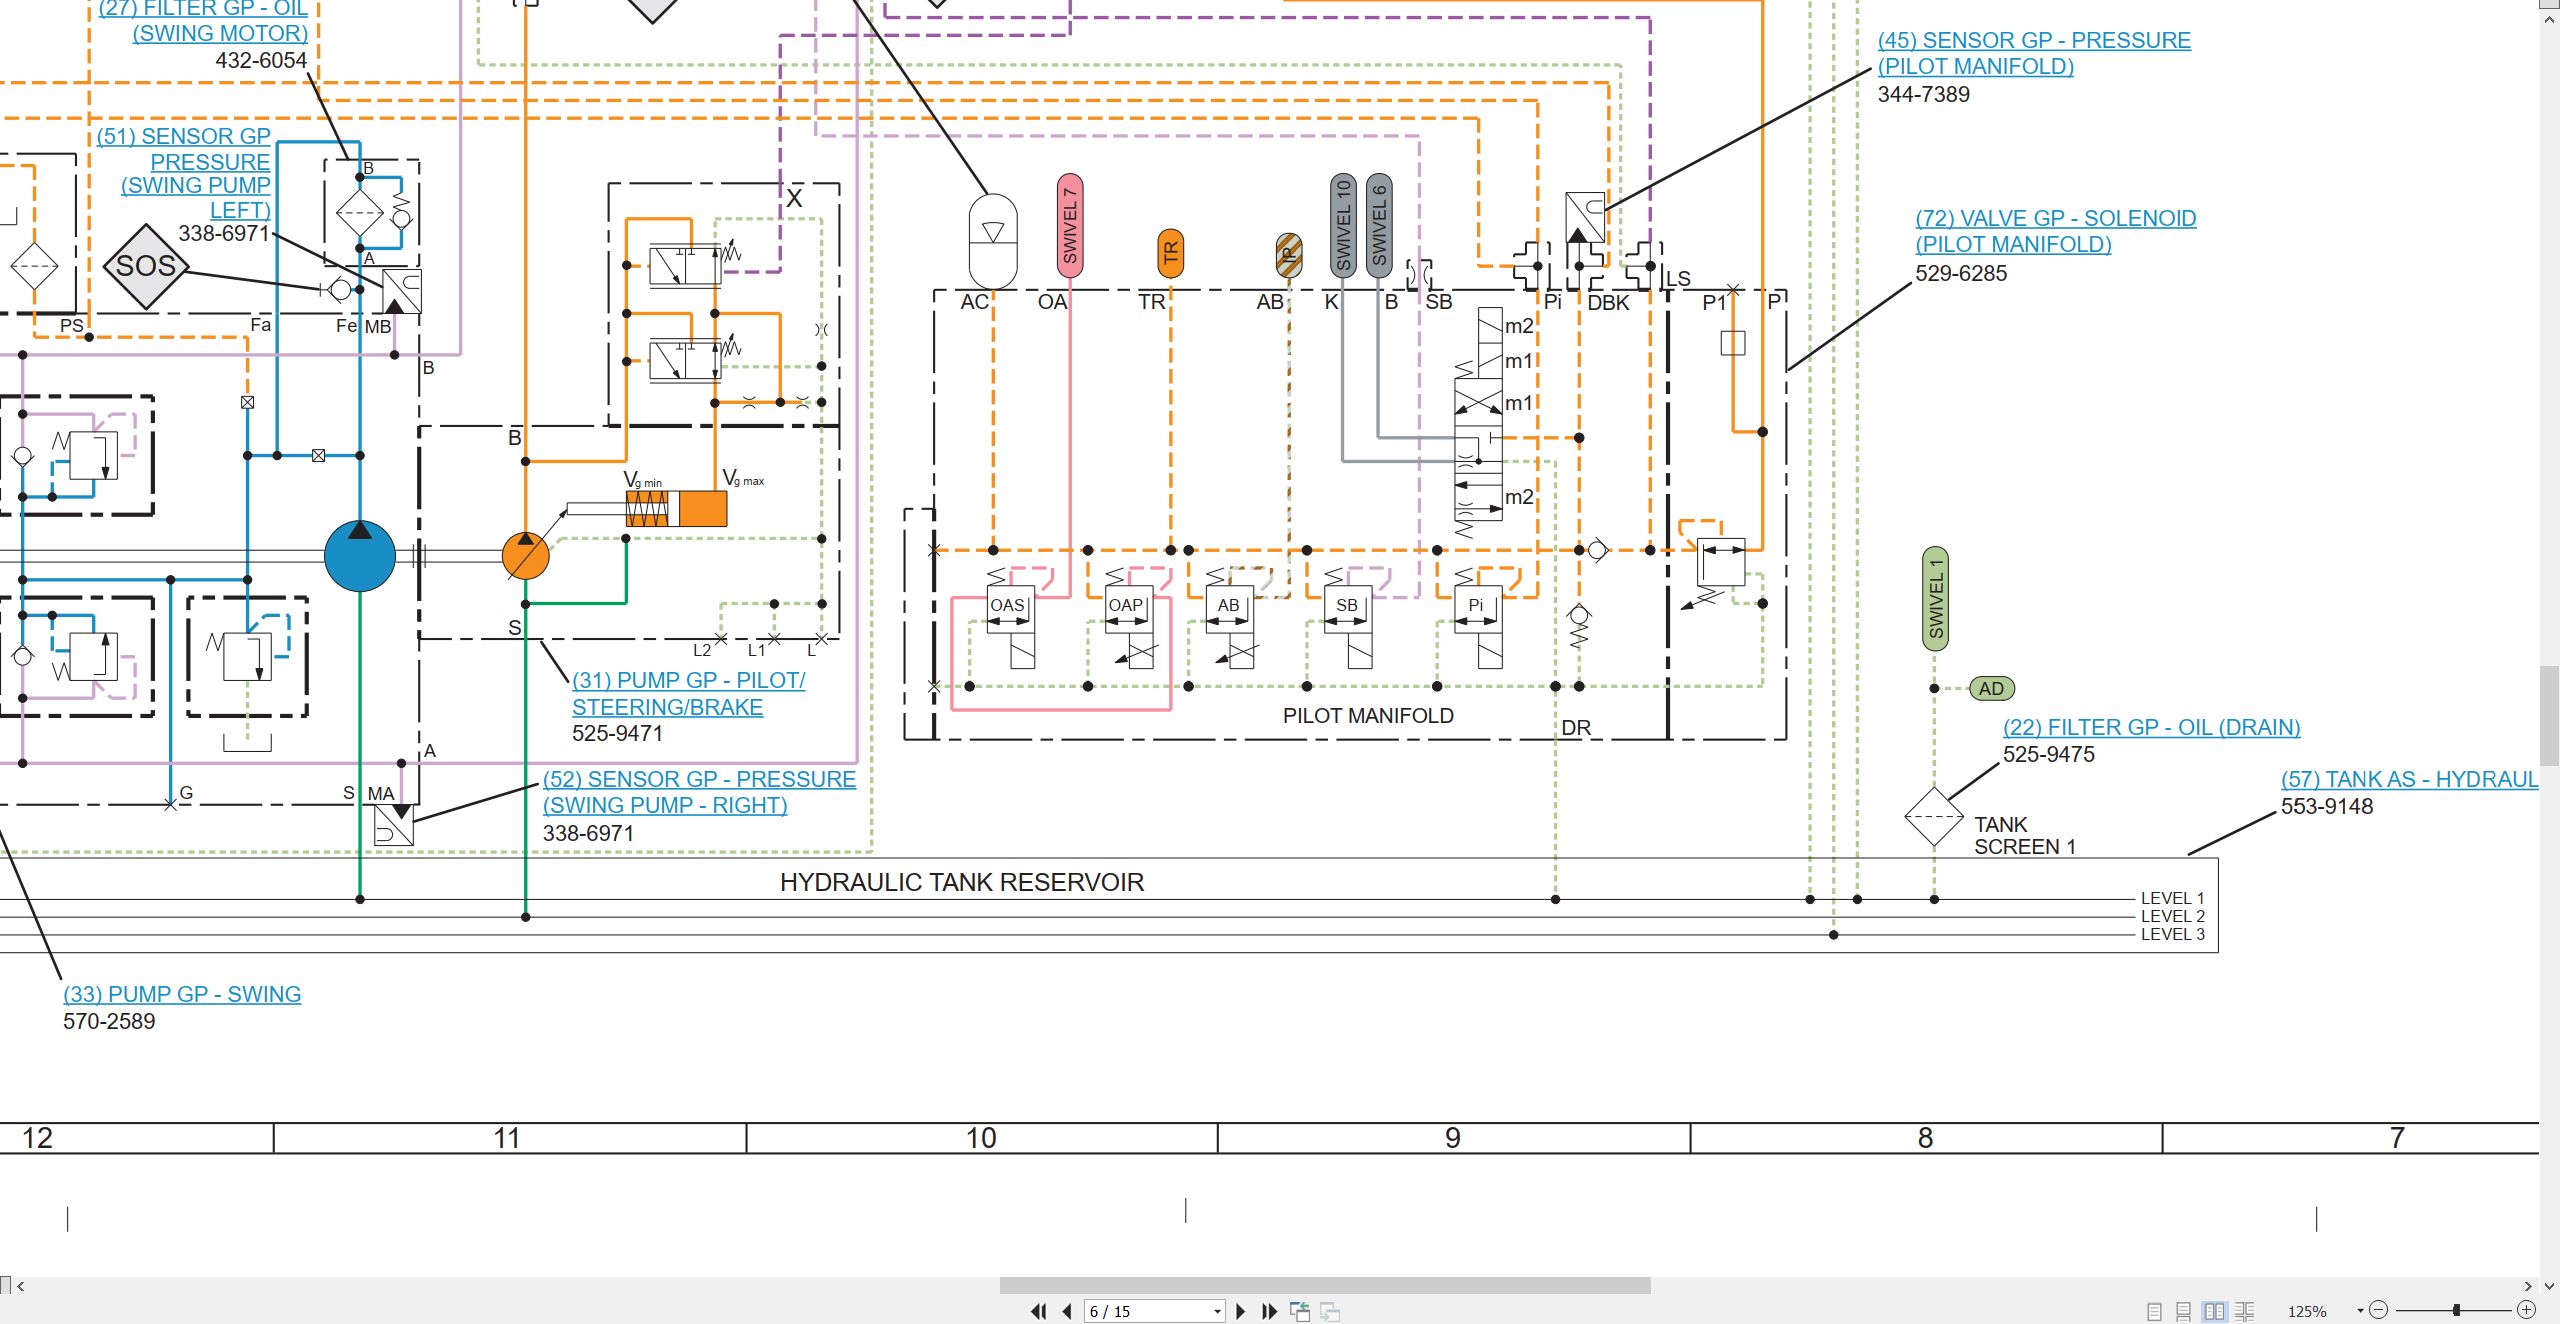Select two-page continuous scrolling layout
This screenshot has height=1324, width=2560.
pyautogui.click(x=2245, y=1311)
